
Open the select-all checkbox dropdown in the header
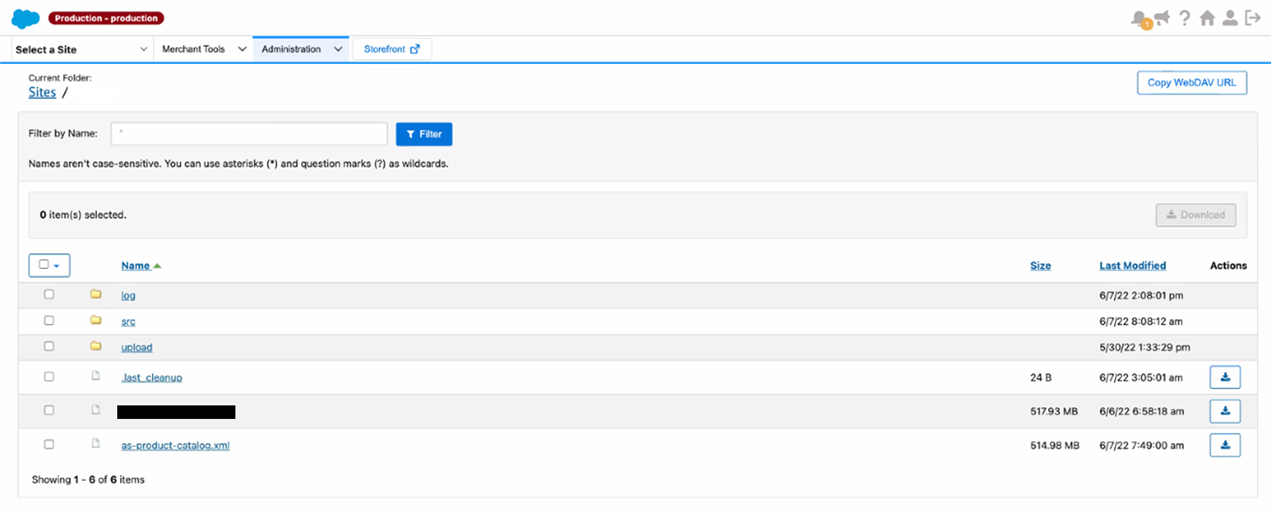click(49, 266)
